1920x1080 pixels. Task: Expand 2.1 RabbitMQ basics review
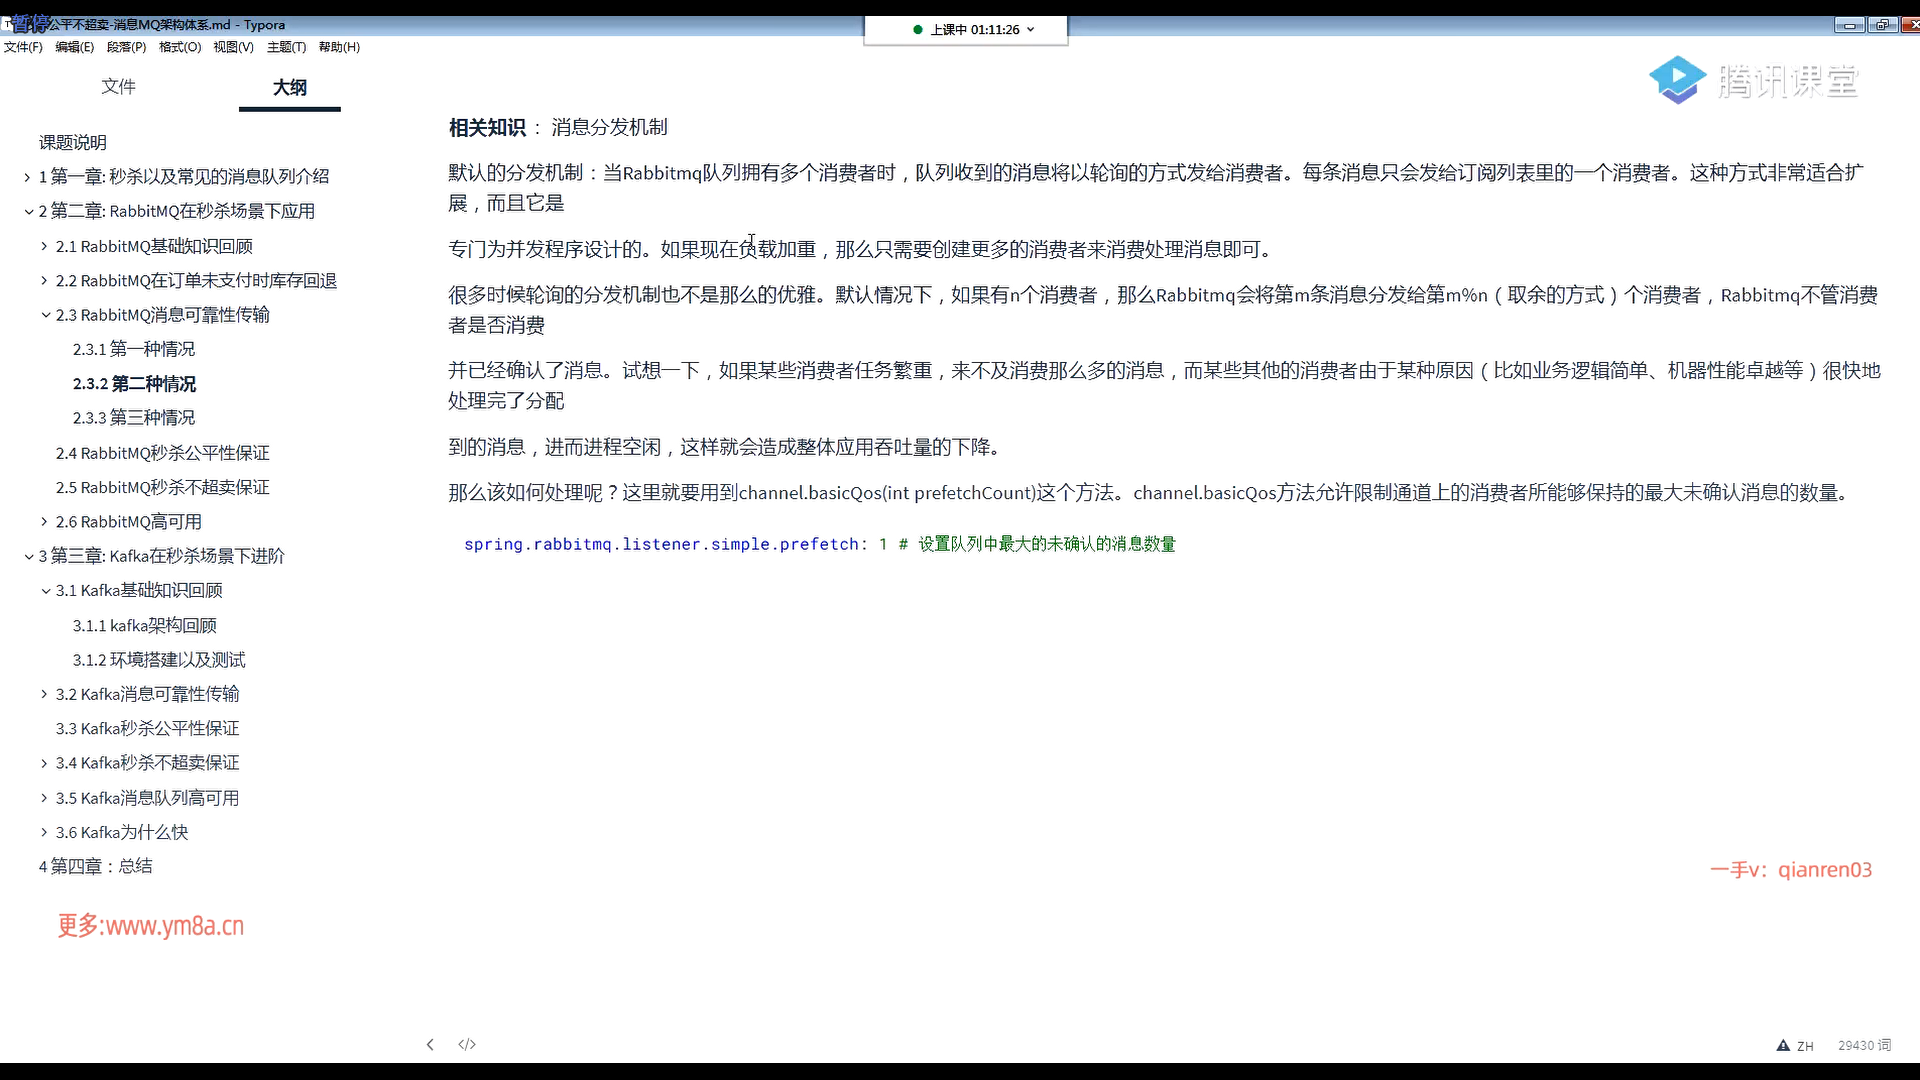pyautogui.click(x=44, y=246)
